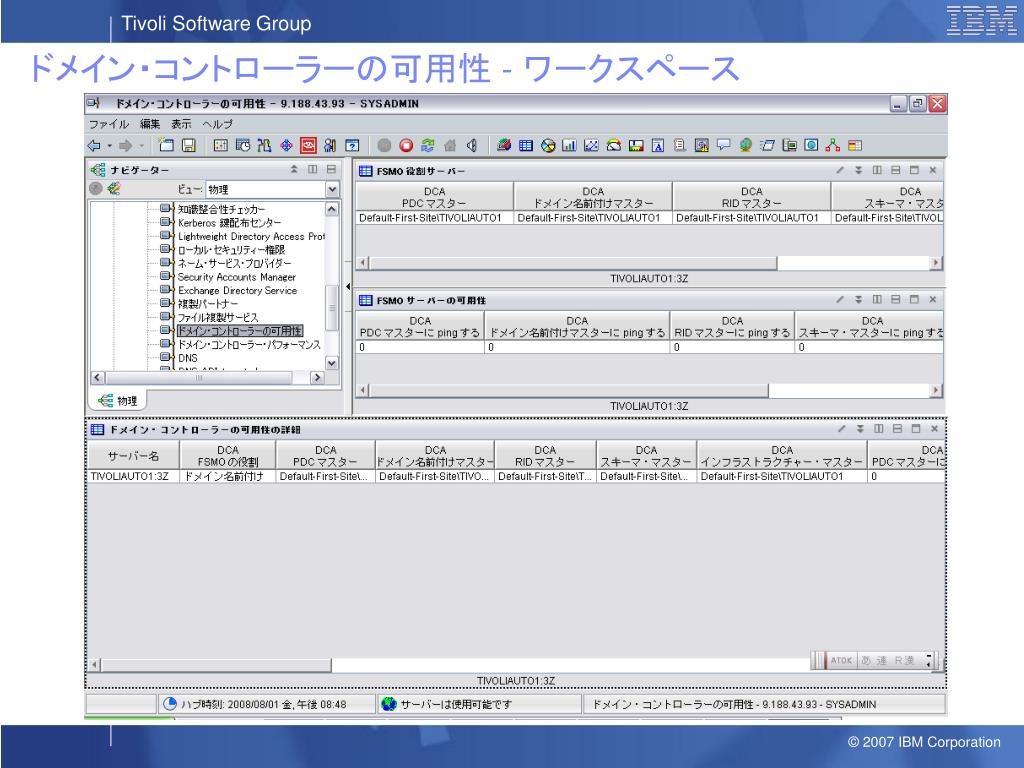Screen dimensions: 1024x768
Task: Open the 表示 menu
Action: pos(182,124)
